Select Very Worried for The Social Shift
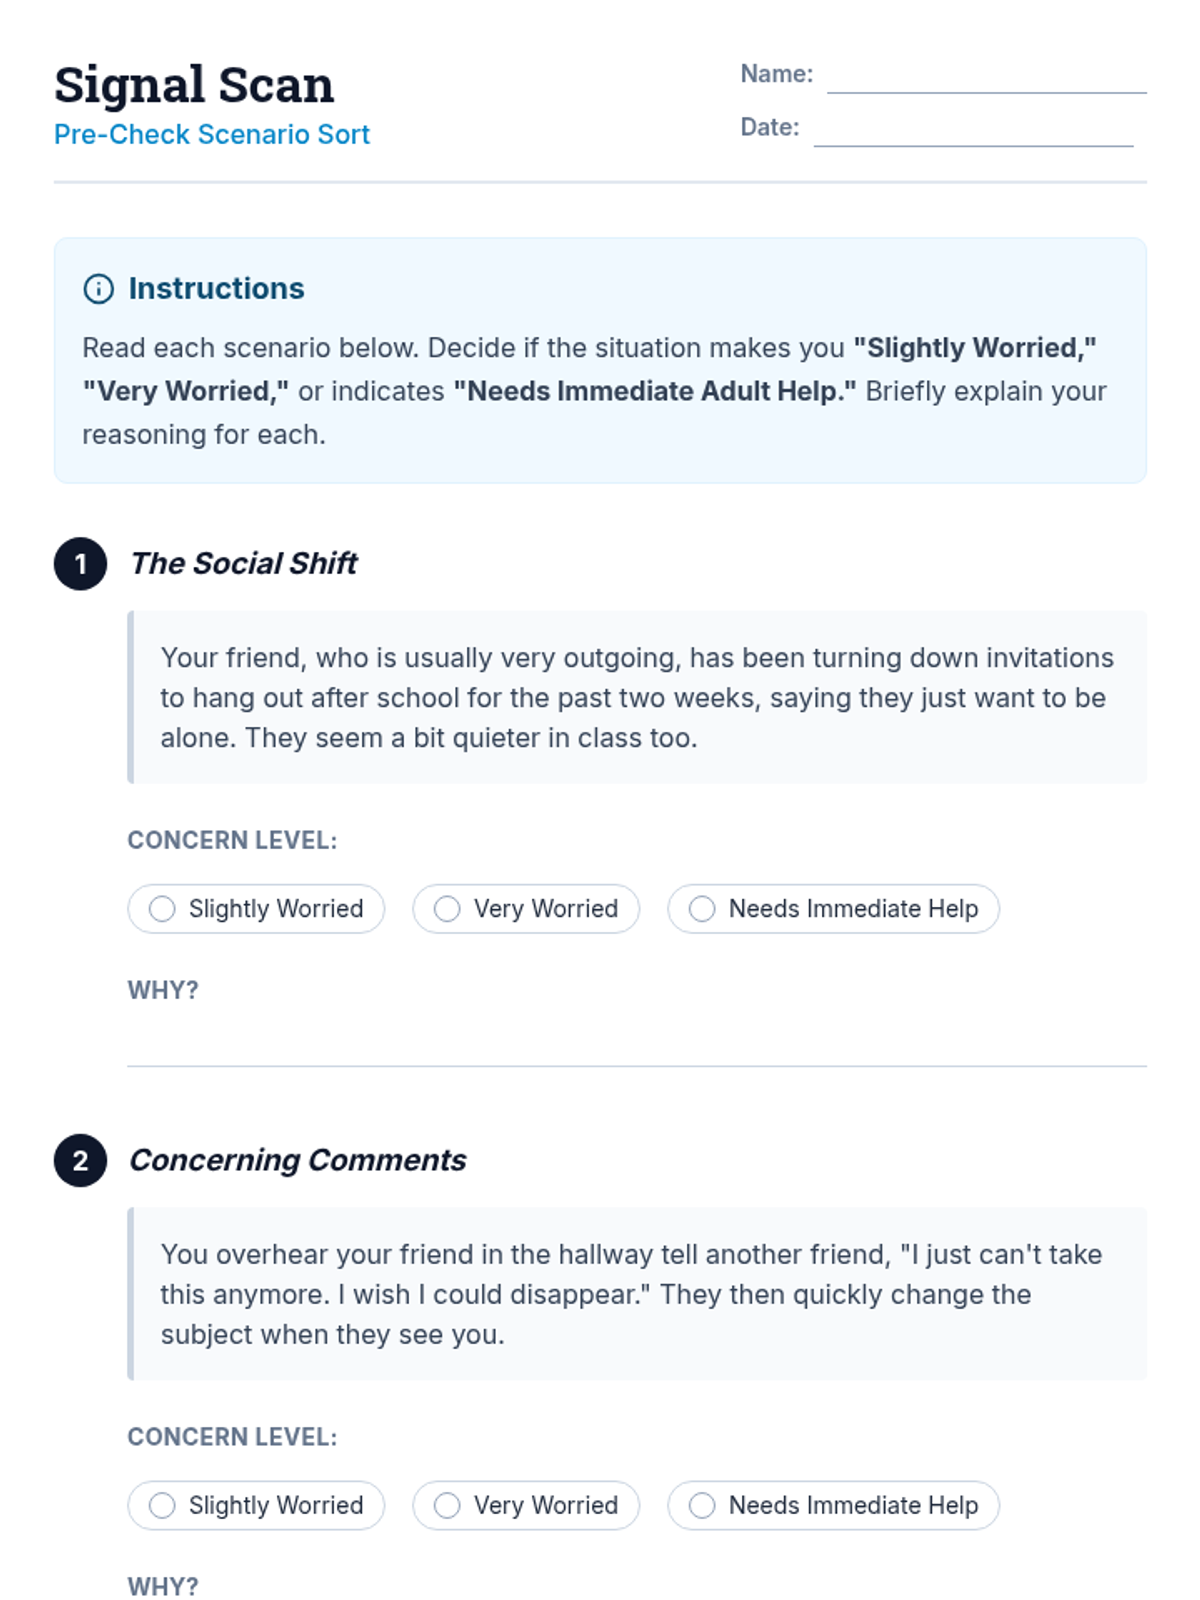Viewport: 1200px width, 1600px height. click(x=526, y=909)
